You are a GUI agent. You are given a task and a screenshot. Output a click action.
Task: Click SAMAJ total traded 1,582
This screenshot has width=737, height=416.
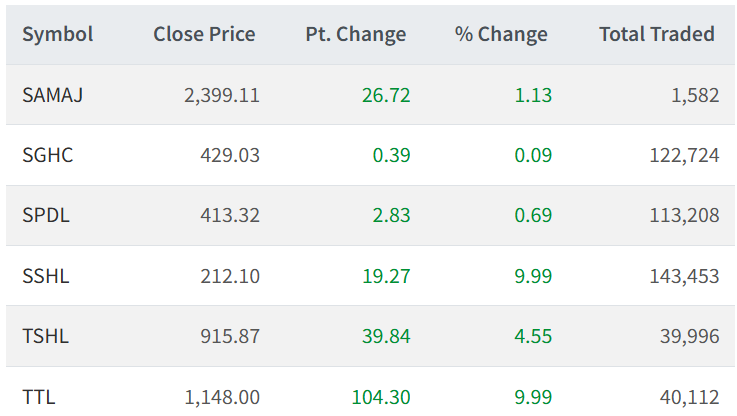pos(695,95)
